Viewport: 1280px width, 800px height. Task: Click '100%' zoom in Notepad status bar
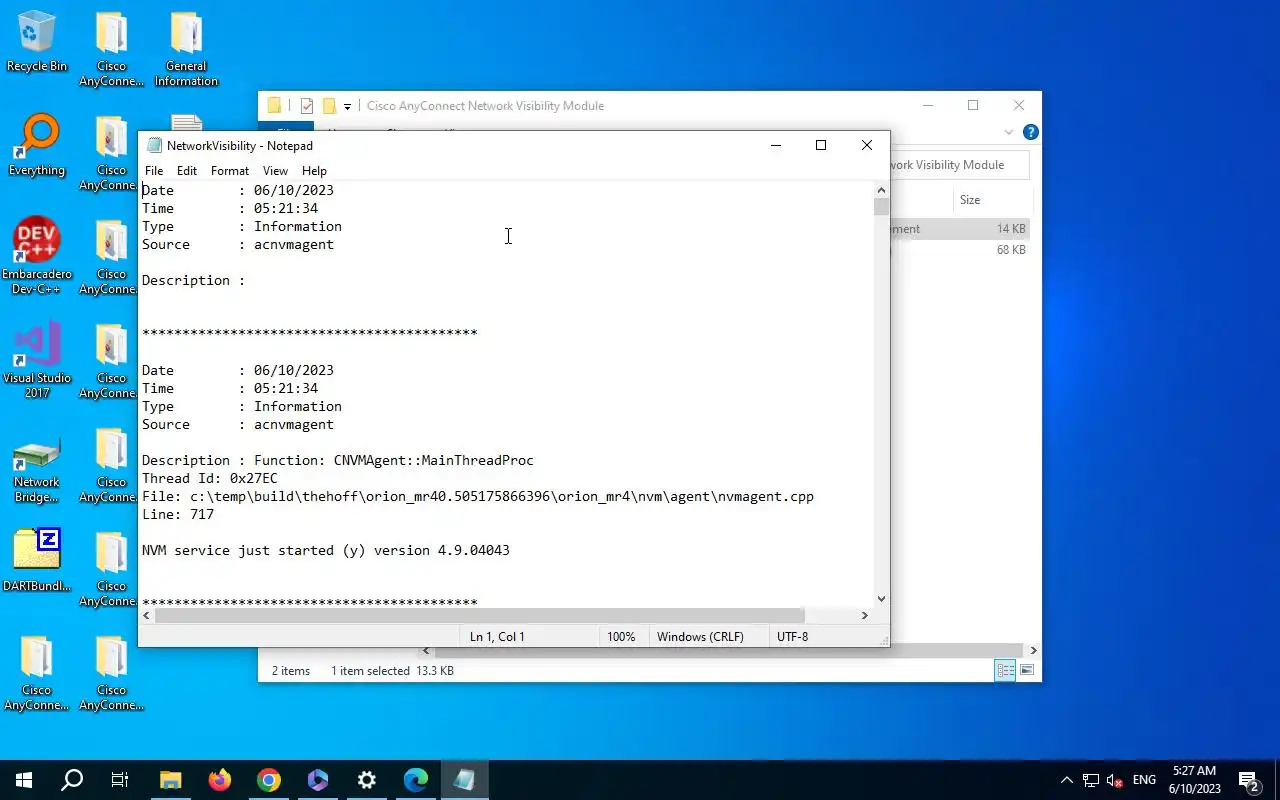point(621,637)
